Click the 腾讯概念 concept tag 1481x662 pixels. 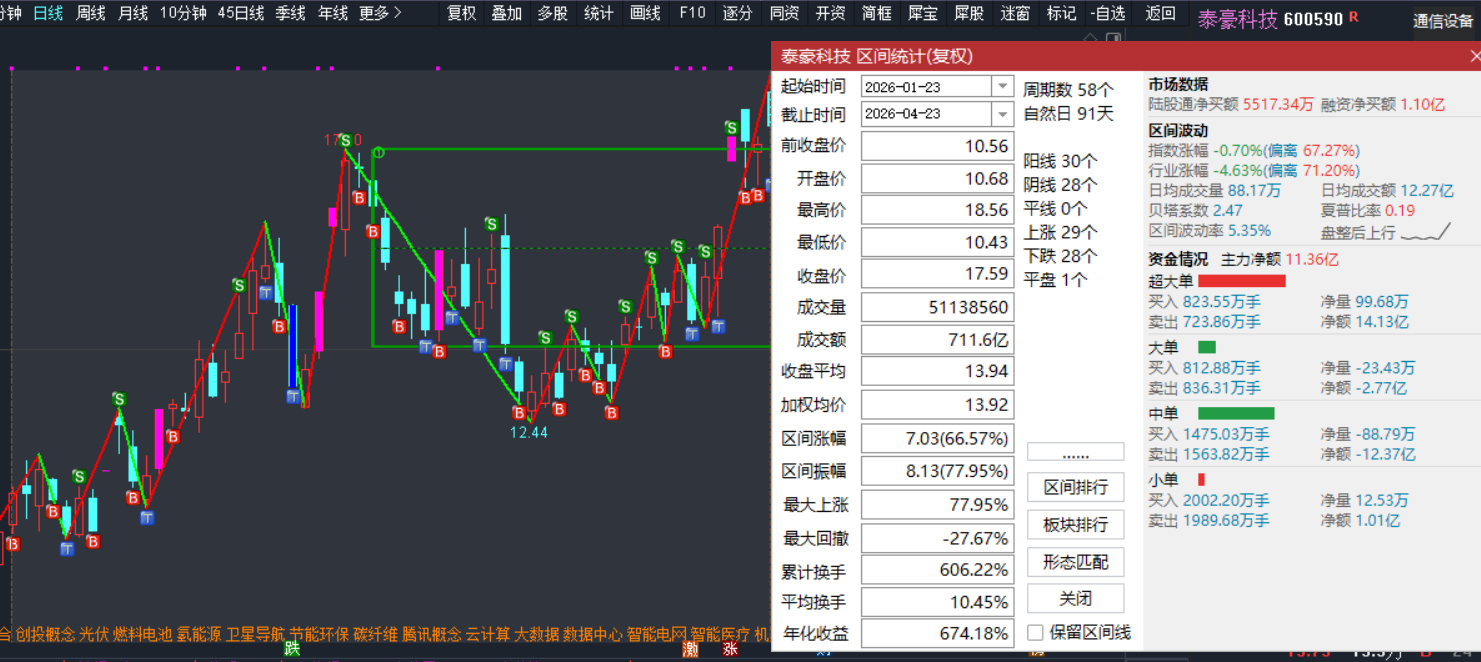433,634
